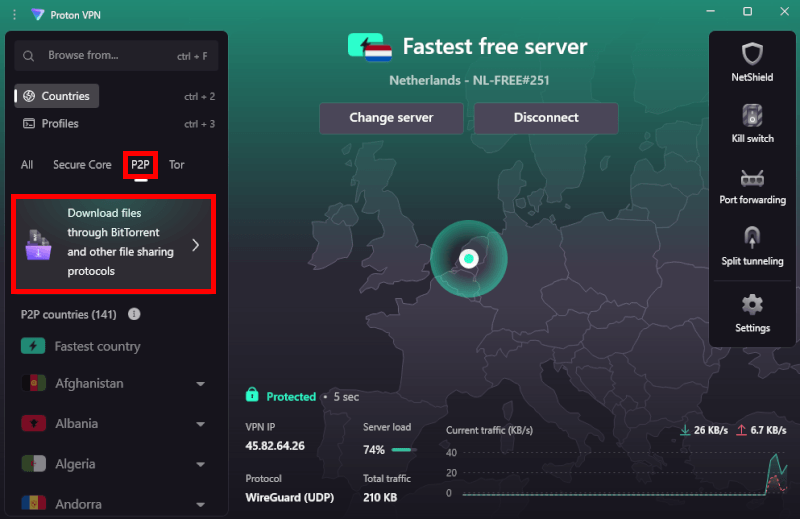Click the connected server marker on map
800x519 pixels.
coord(468,259)
